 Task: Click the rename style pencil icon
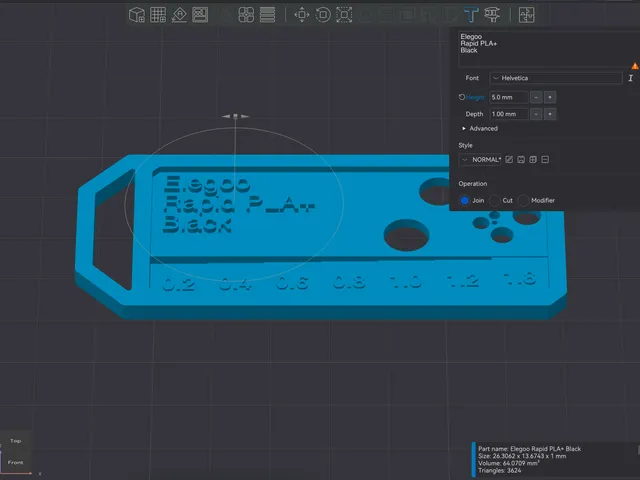[x=509, y=160]
